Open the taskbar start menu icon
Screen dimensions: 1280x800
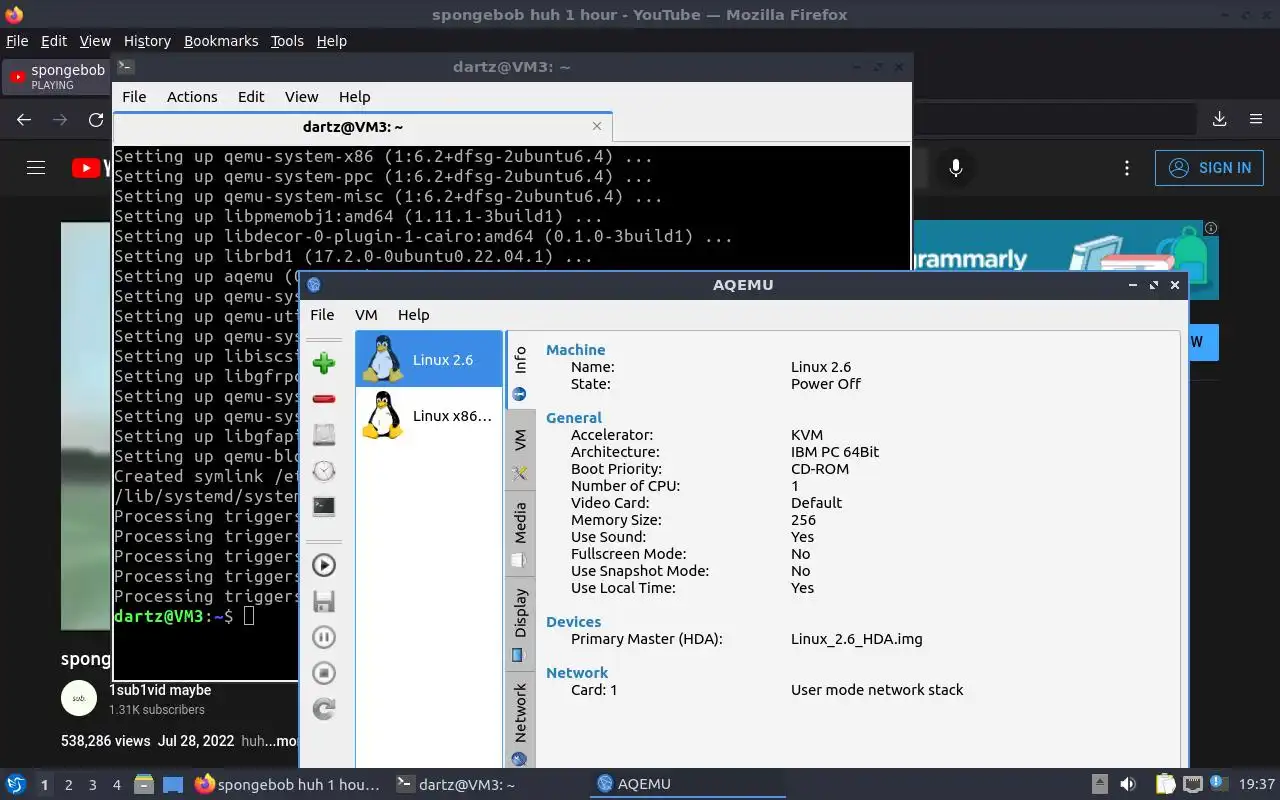[x=15, y=784]
